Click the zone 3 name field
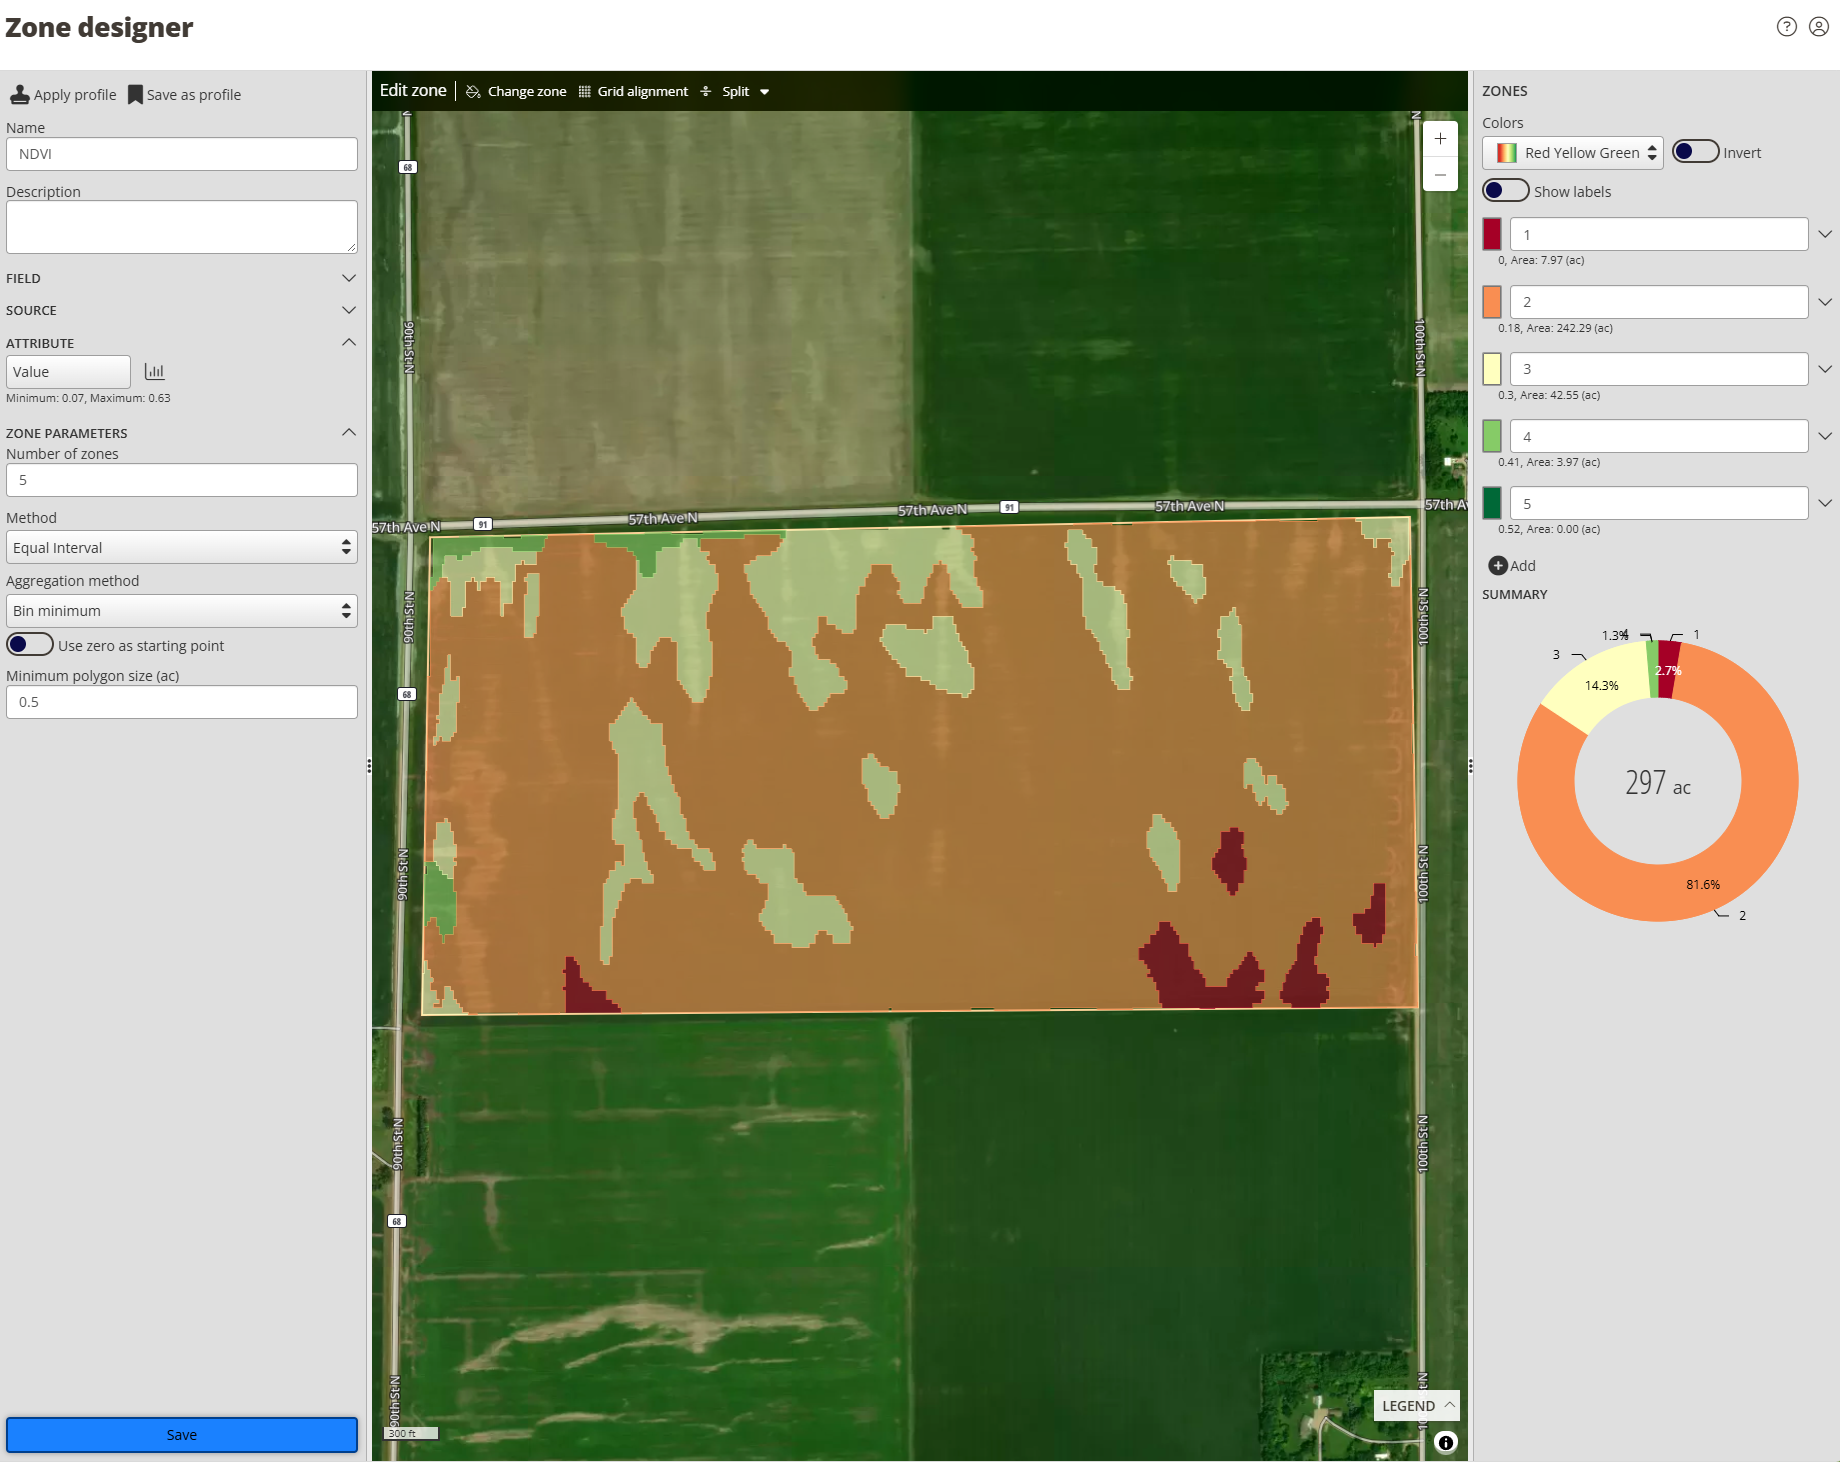 coord(1659,369)
